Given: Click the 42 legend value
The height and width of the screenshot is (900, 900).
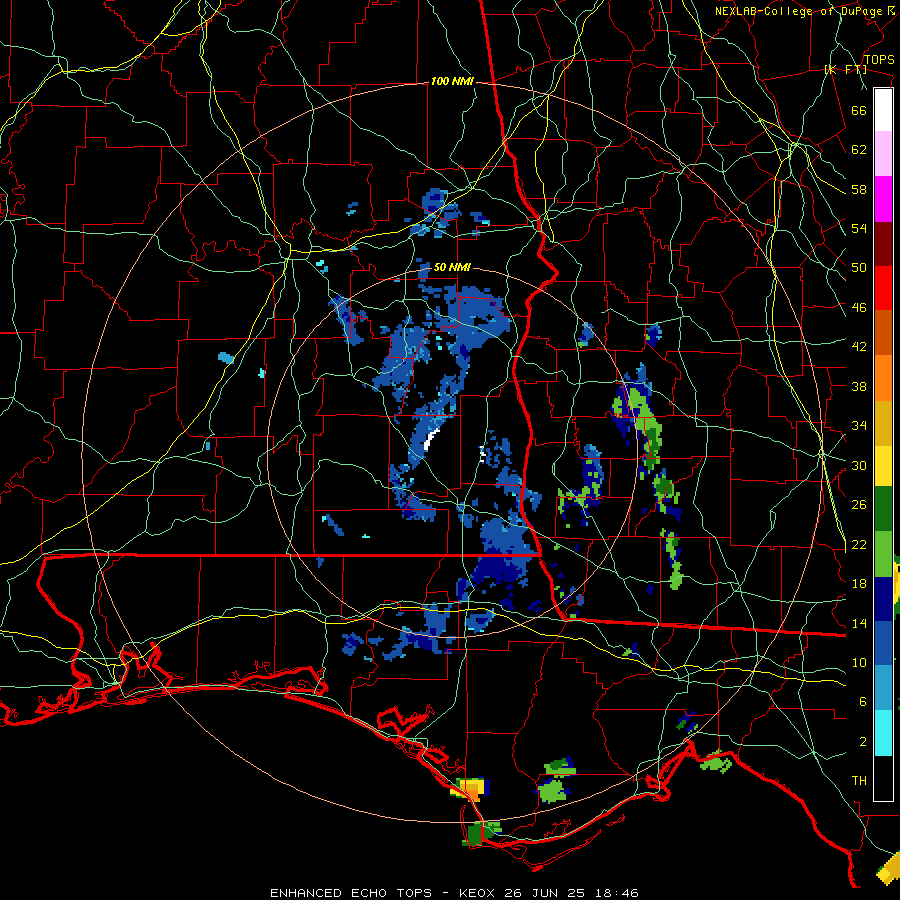Looking at the screenshot, I should click(x=859, y=347).
